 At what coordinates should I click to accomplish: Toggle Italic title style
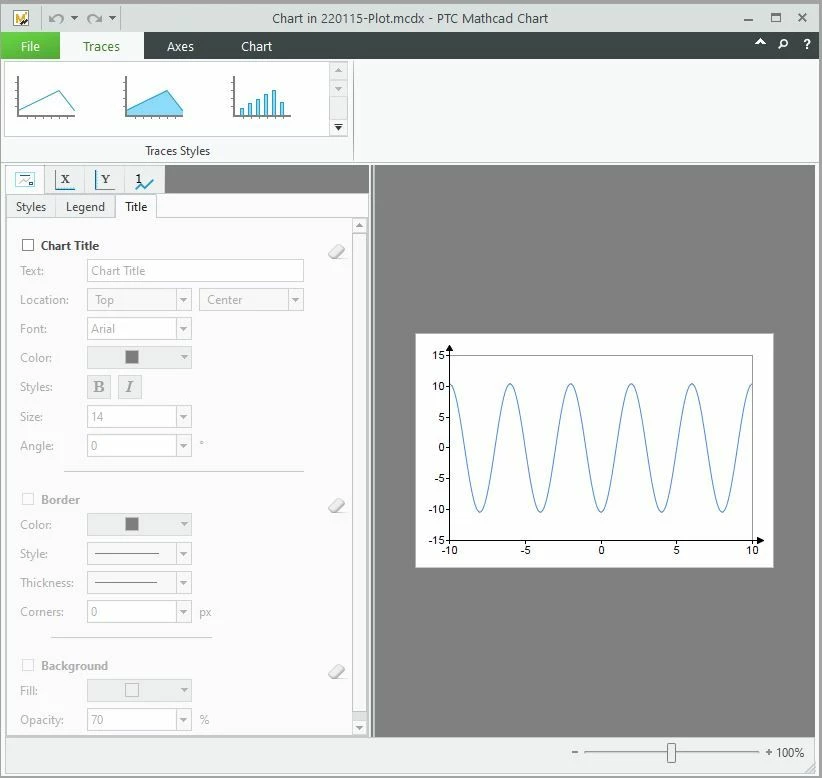[129, 387]
